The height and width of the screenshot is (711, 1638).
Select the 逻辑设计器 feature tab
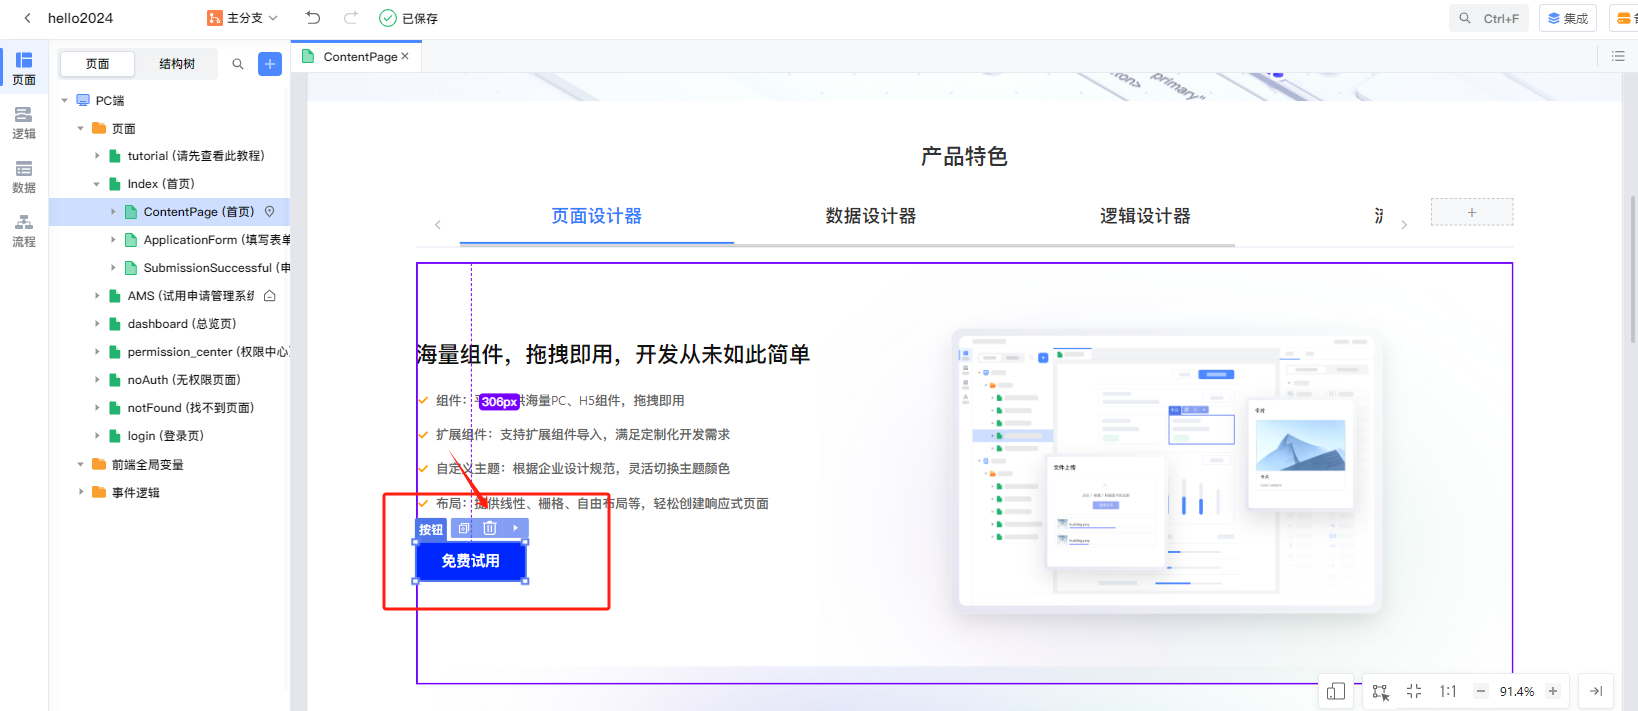[x=1145, y=216]
